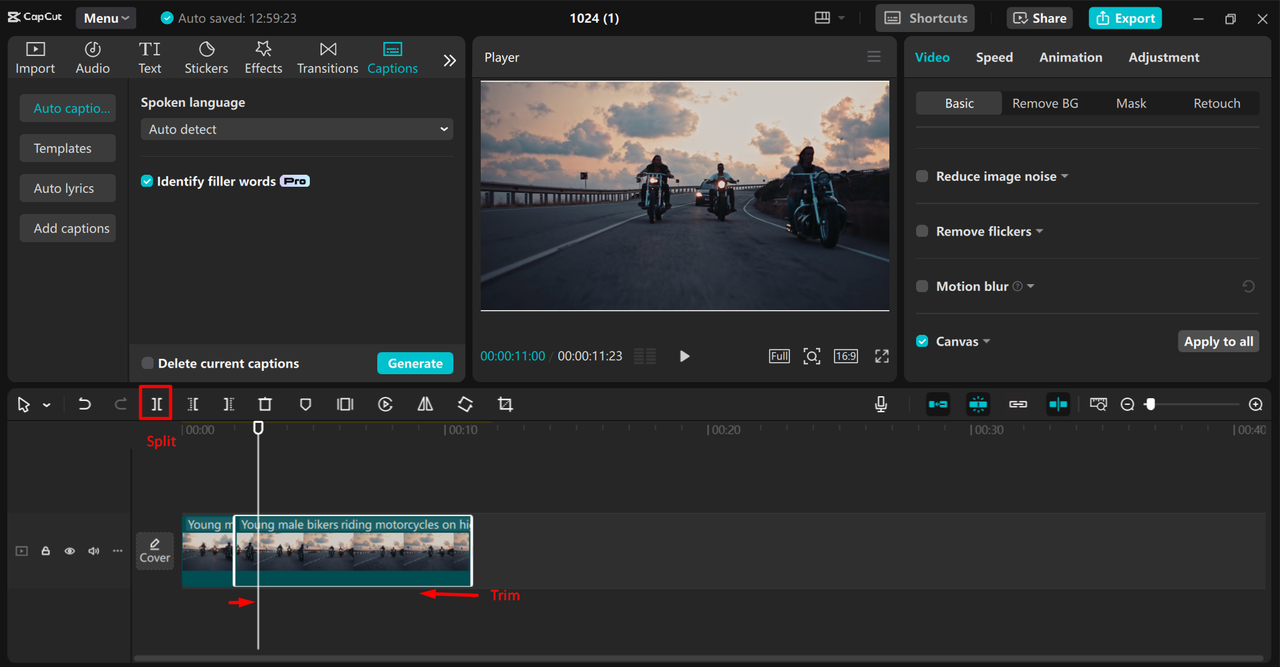Expand the Canvas section arrow
The image size is (1280, 667).
point(987,341)
